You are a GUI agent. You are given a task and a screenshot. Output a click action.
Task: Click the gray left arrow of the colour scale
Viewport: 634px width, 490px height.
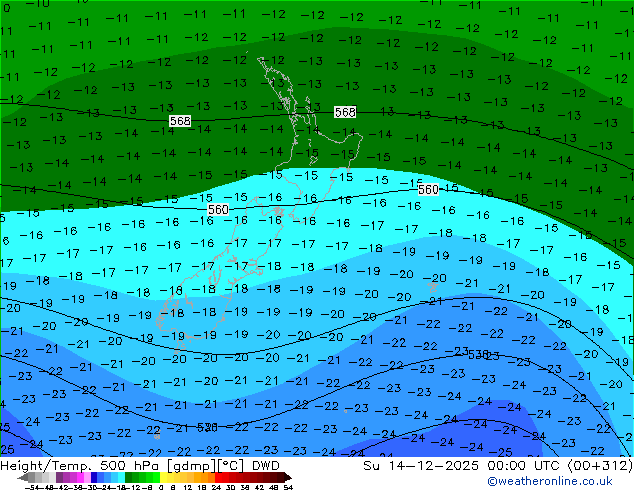[x=23, y=477]
